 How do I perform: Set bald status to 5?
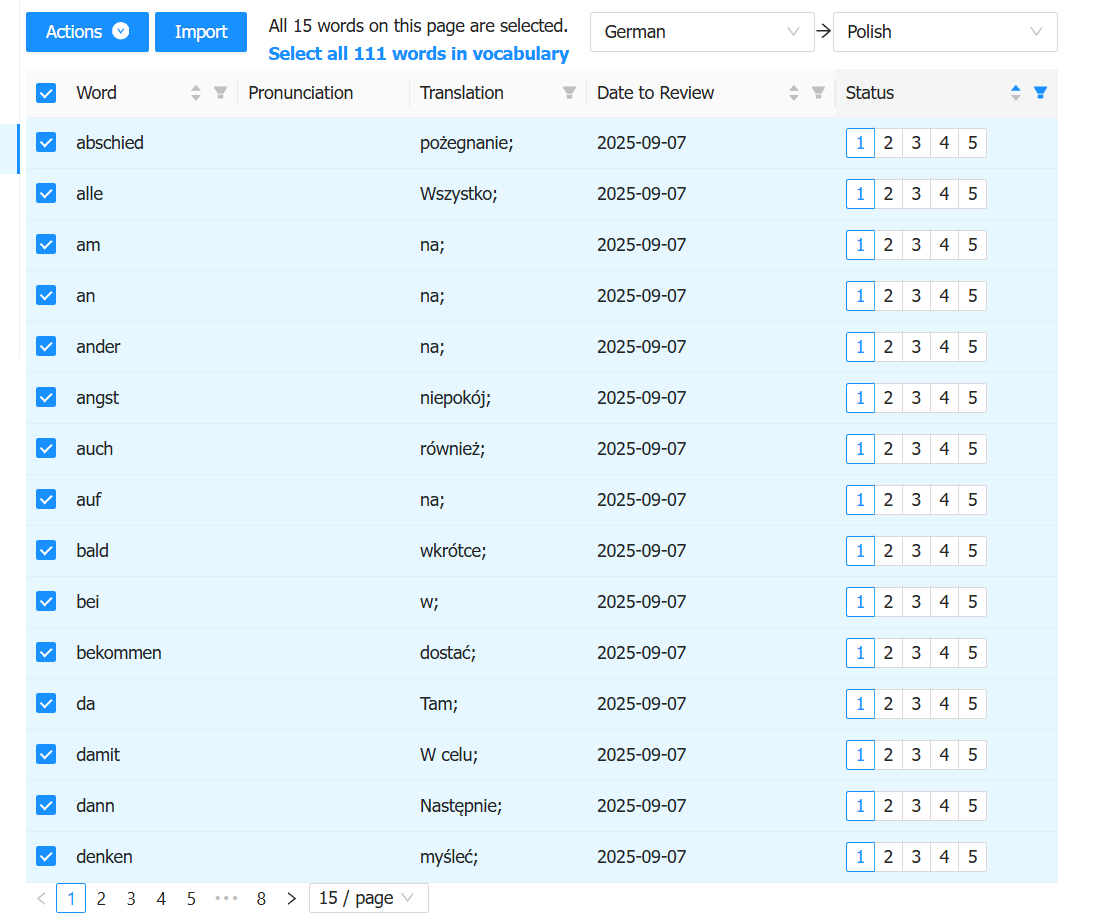972,550
